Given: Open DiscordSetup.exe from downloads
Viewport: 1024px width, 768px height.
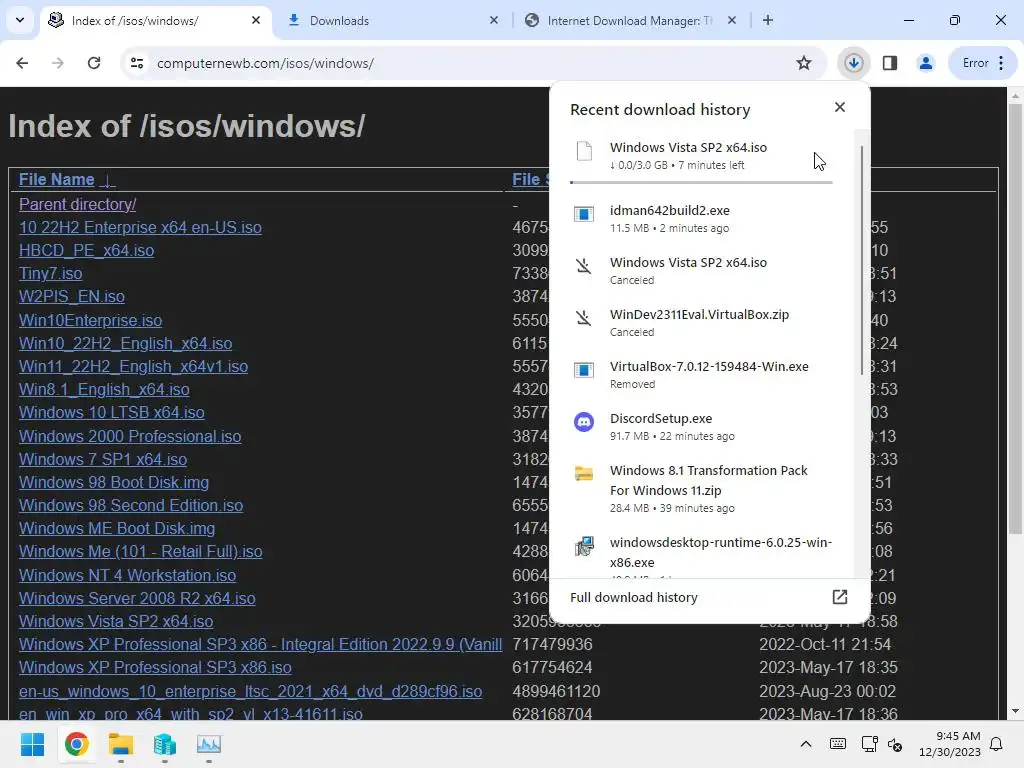Looking at the screenshot, I should [x=701, y=427].
